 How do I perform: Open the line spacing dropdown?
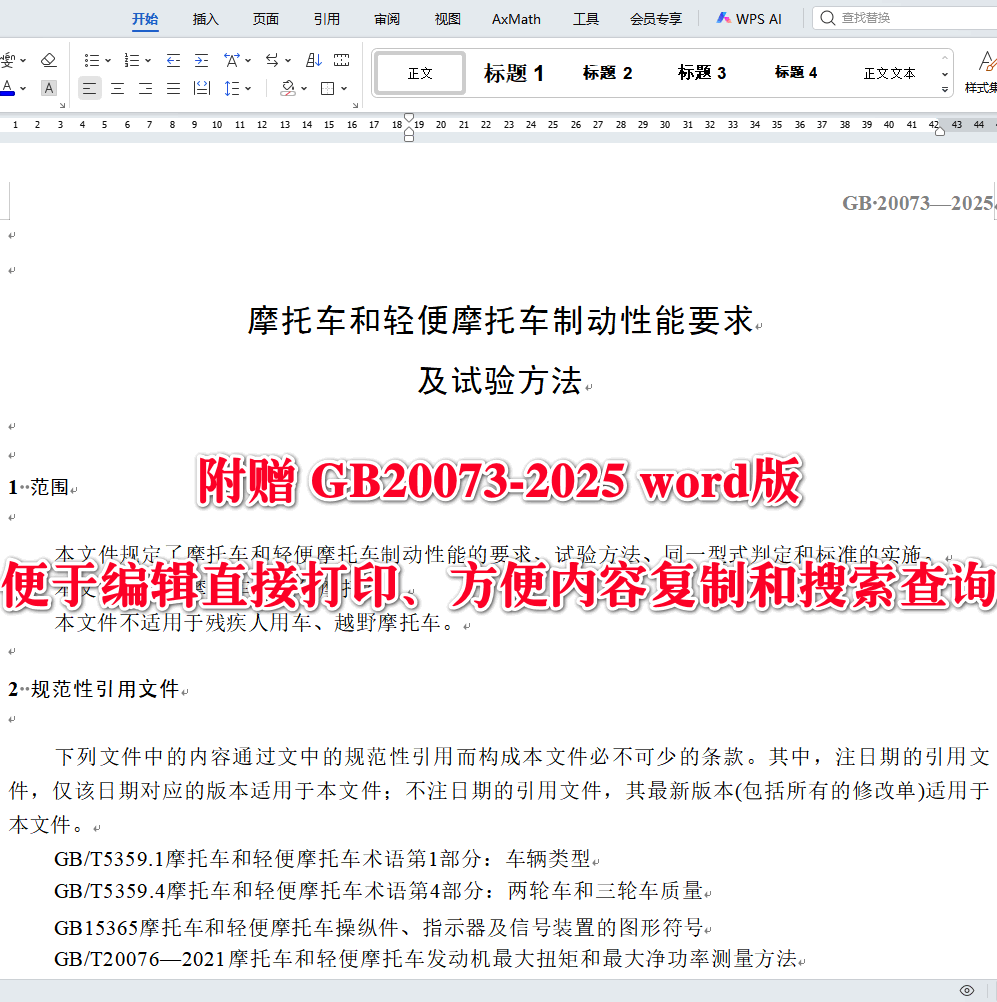click(231, 89)
